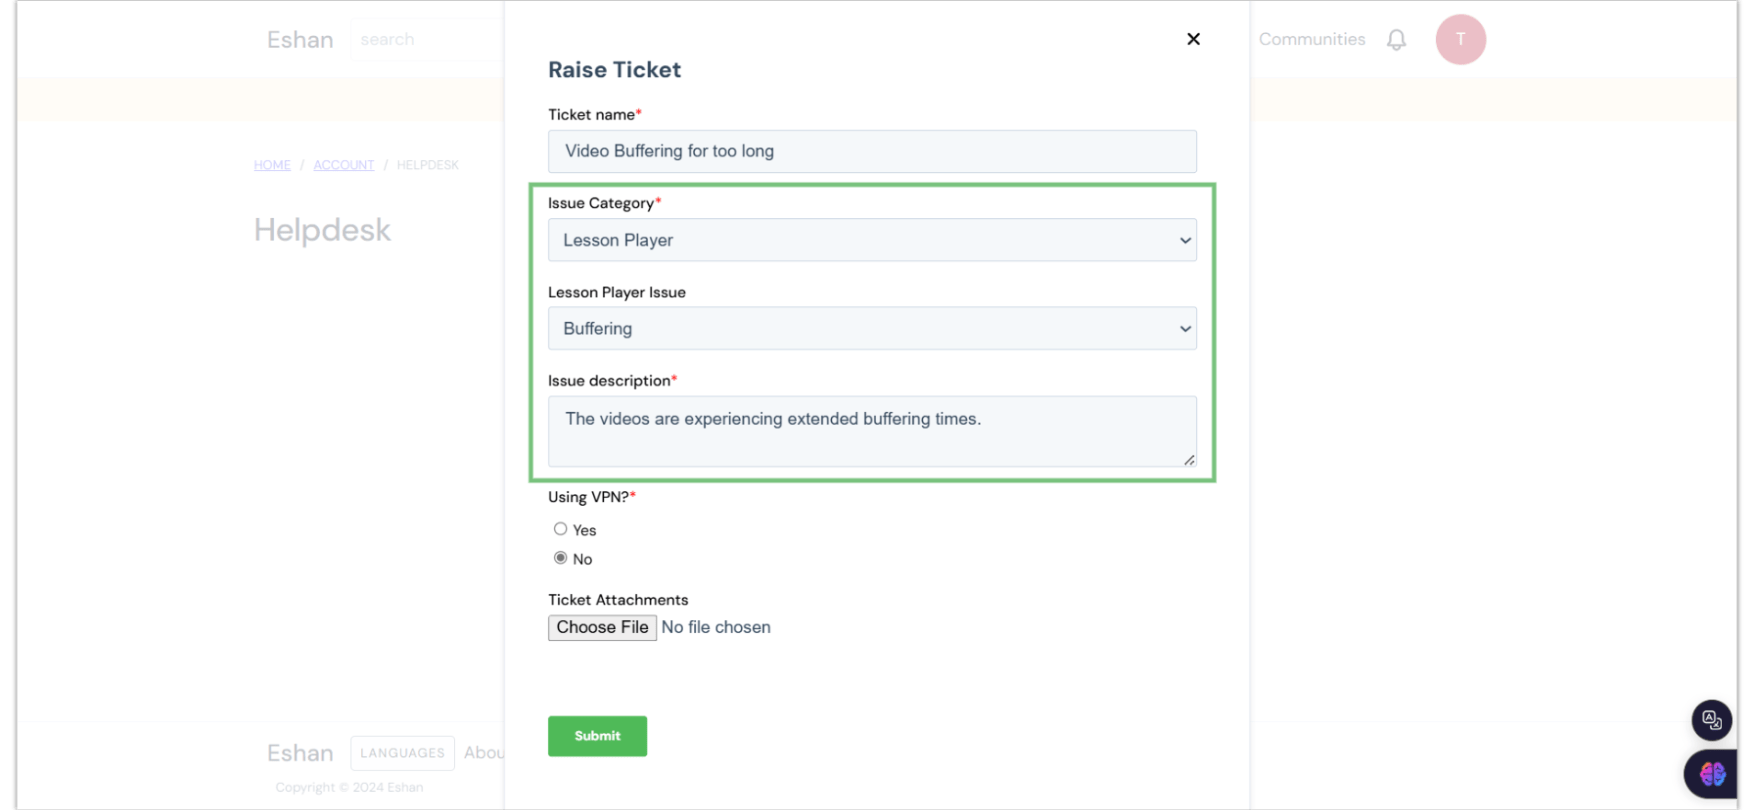This screenshot has width=1754, height=810.
Task: Click the Eshan logo in the header
Action: (x=300, y=40)
